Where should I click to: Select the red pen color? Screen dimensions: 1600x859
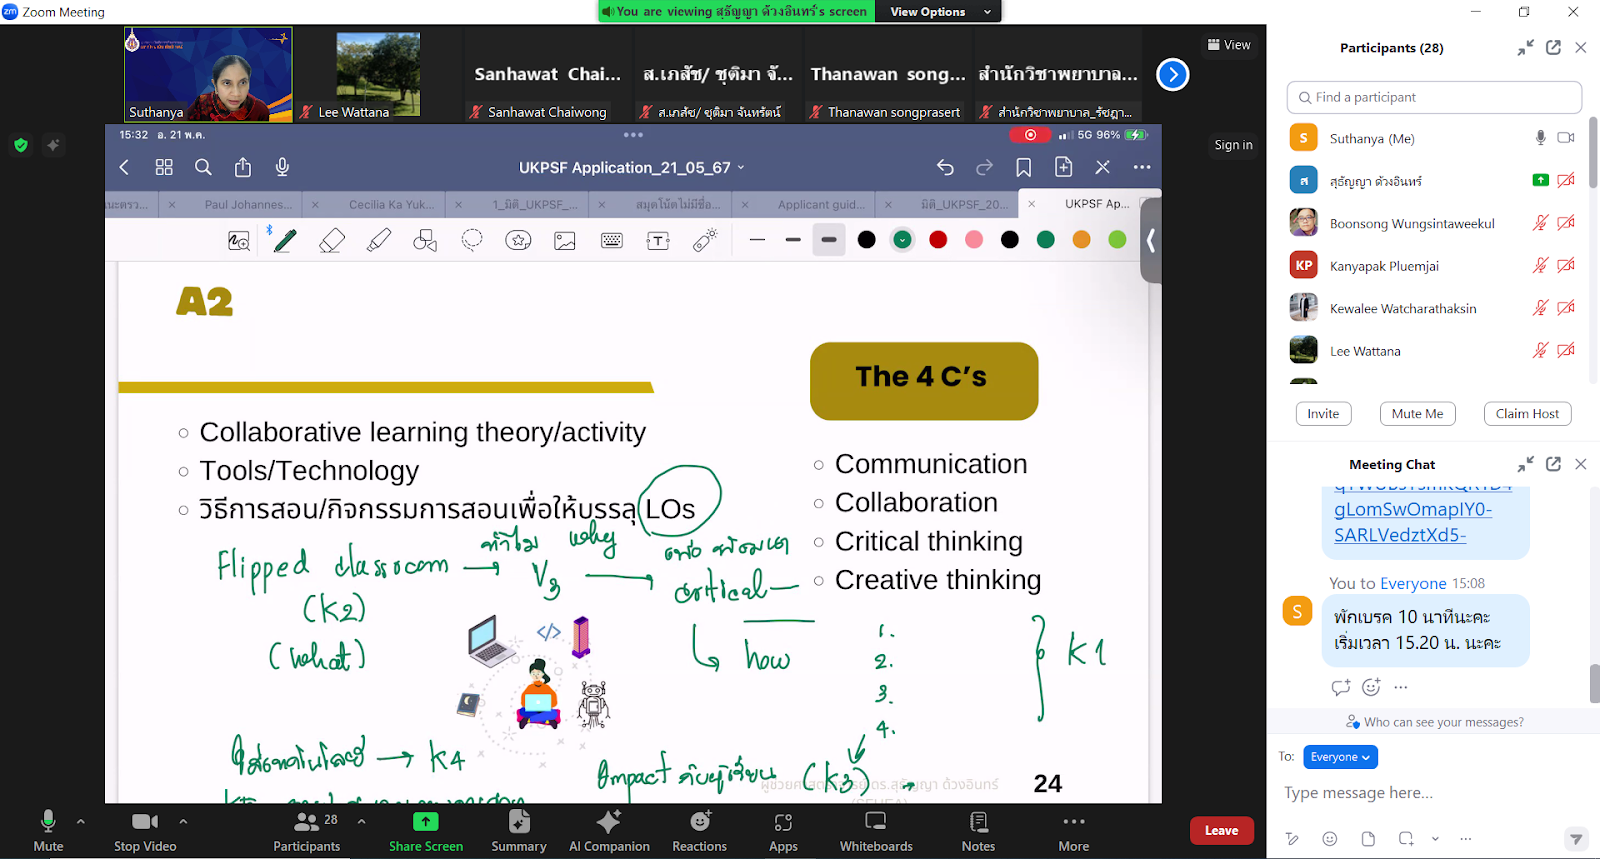click(x=938, y=240)
